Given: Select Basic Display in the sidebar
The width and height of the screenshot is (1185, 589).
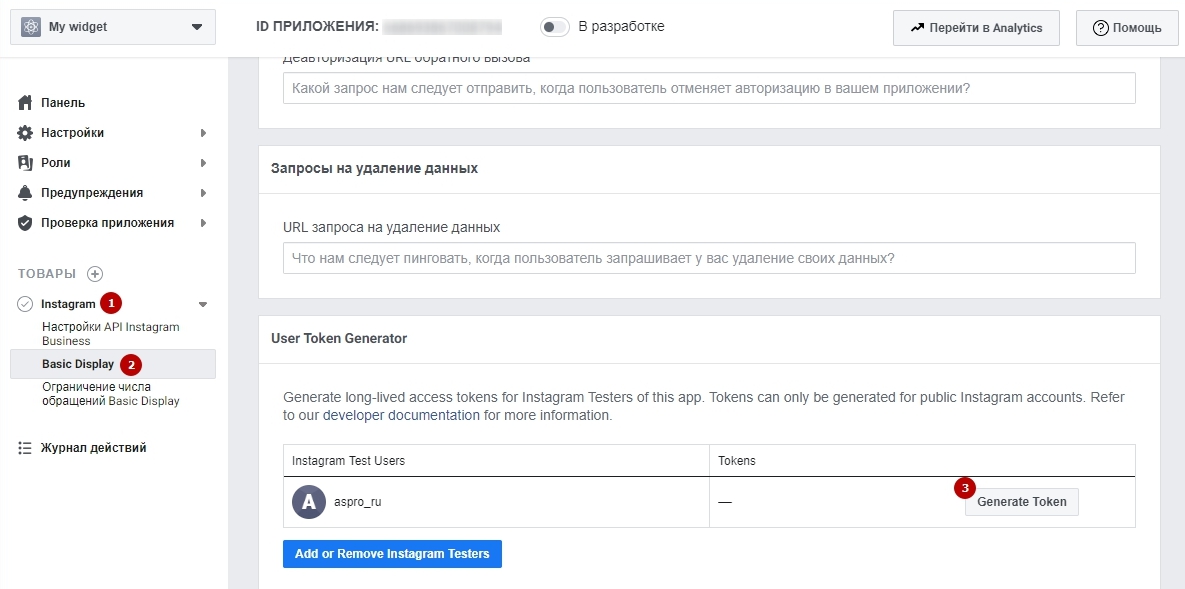Looking at the screenshot, I should 78,364.
